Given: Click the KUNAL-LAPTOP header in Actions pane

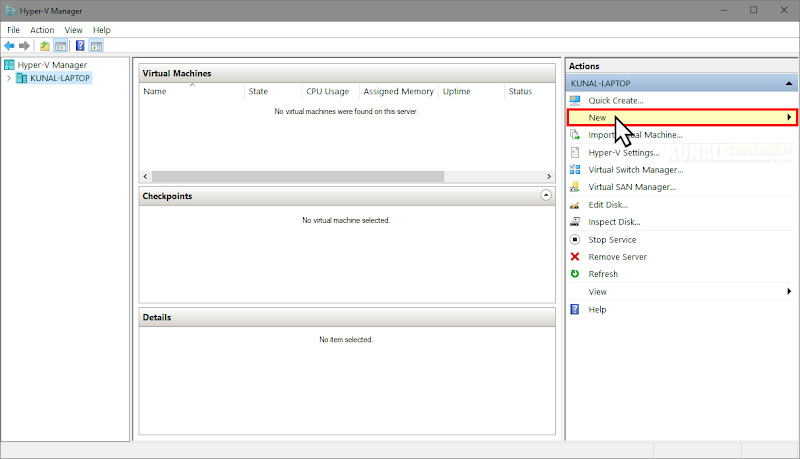Looking at the screenshot, I should tap(682, 83).
